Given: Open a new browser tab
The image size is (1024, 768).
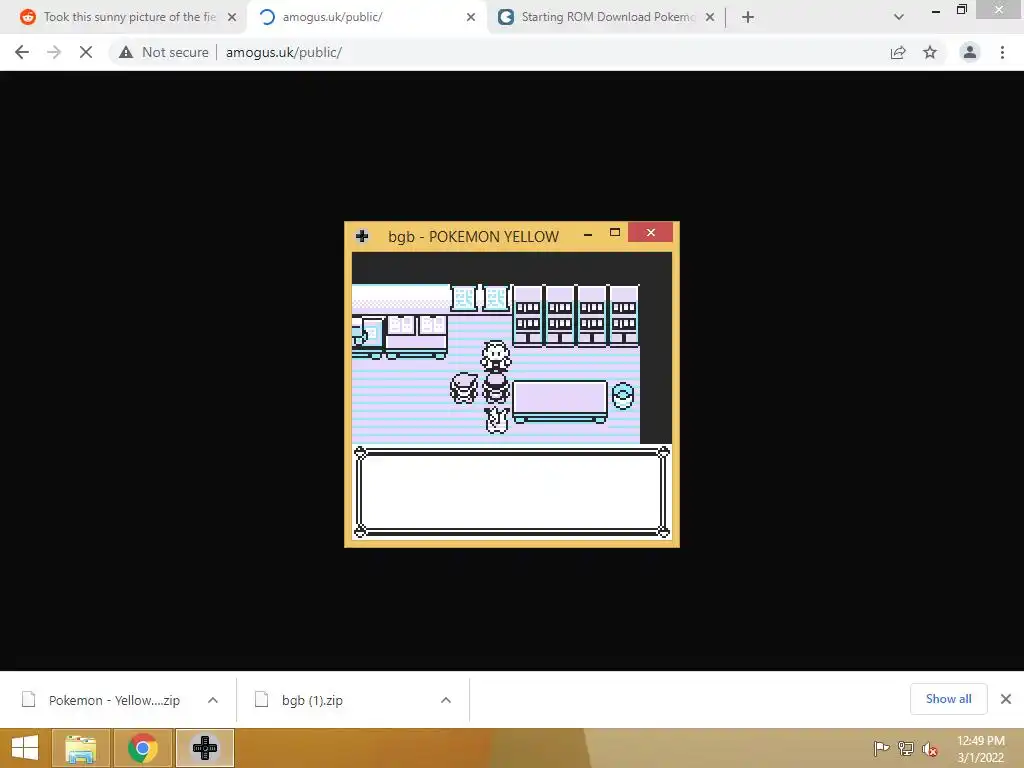Looking at the screenshot, I should pos(748,18).
